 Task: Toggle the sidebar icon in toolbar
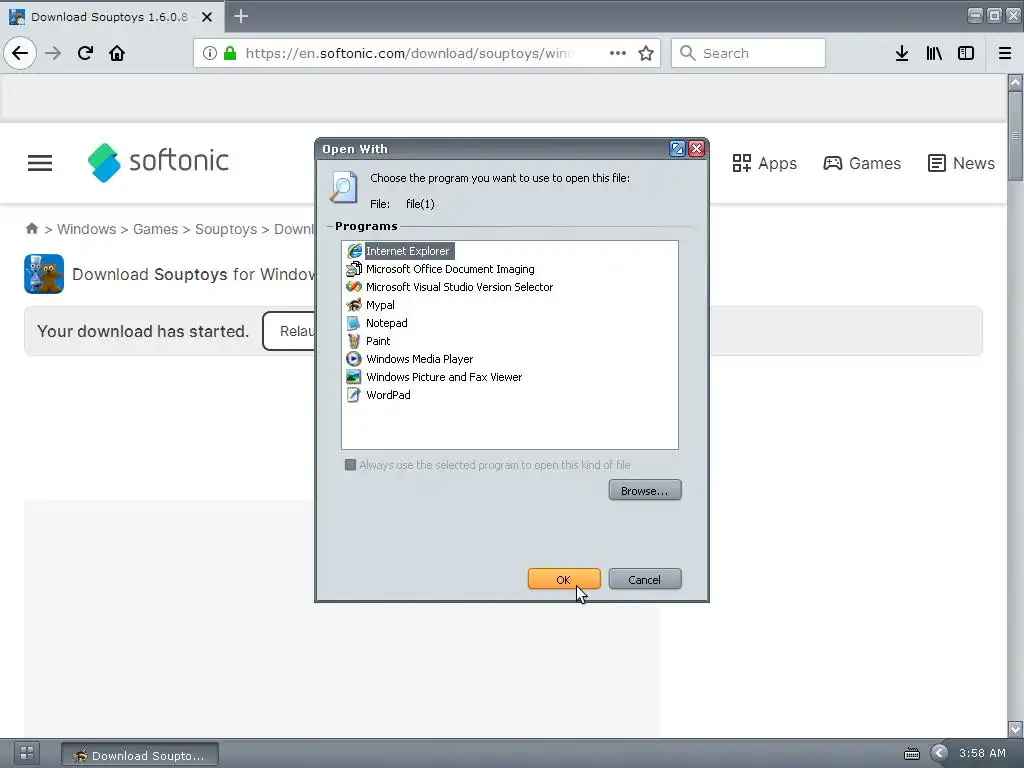pyautogui.click(x=966, y=53)
